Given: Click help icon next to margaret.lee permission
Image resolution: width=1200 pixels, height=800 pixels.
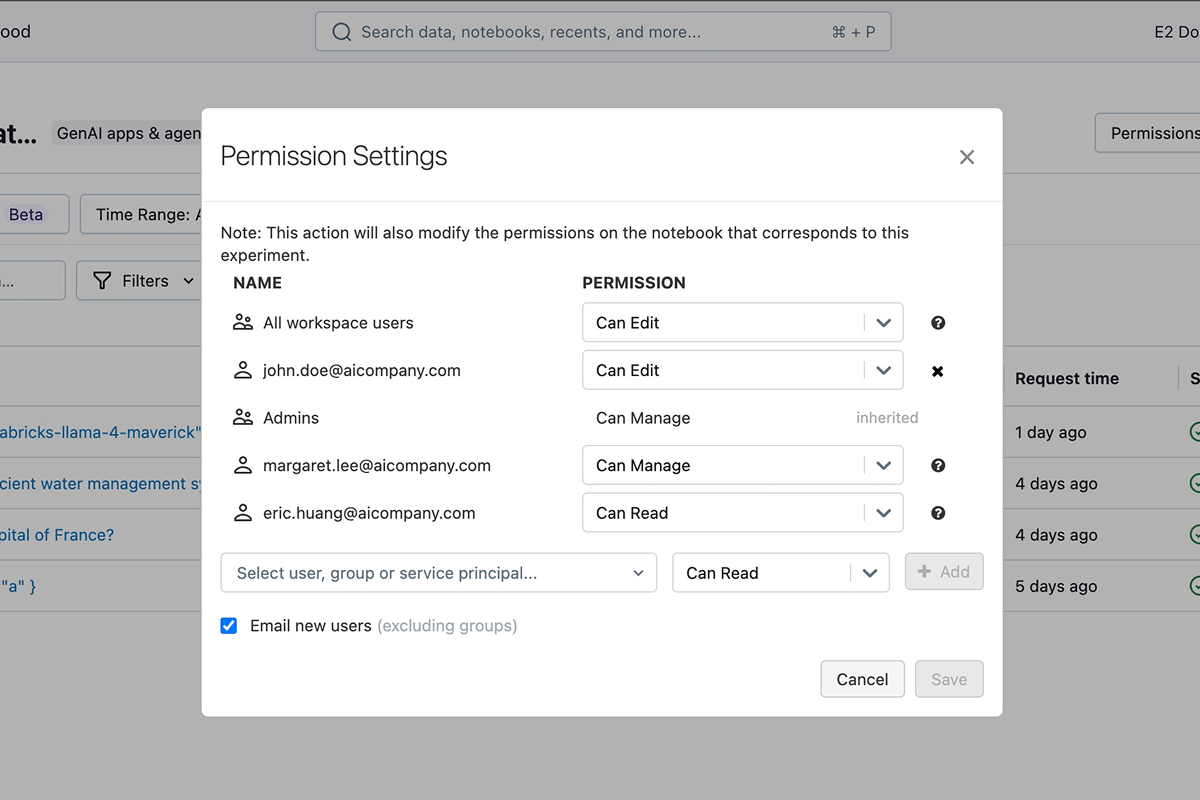Looking at the screenshot, I should coord(938,465).
